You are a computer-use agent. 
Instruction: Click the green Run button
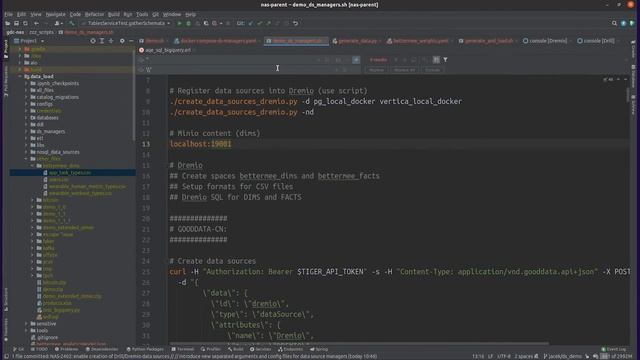(179, 23)
